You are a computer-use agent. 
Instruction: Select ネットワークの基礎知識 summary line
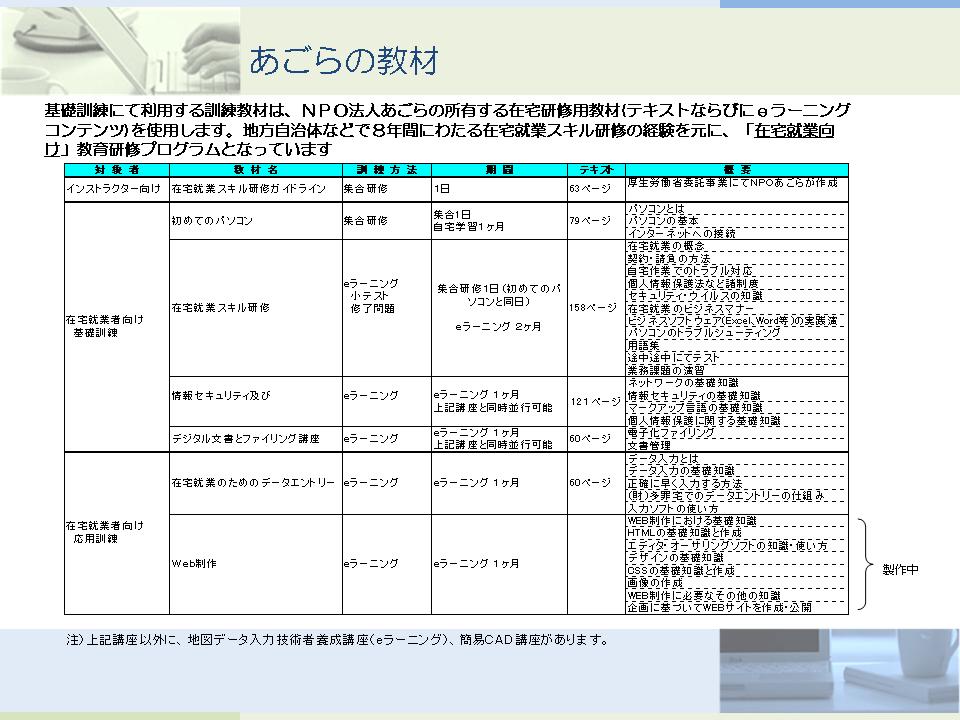click(x=683, y=383)
